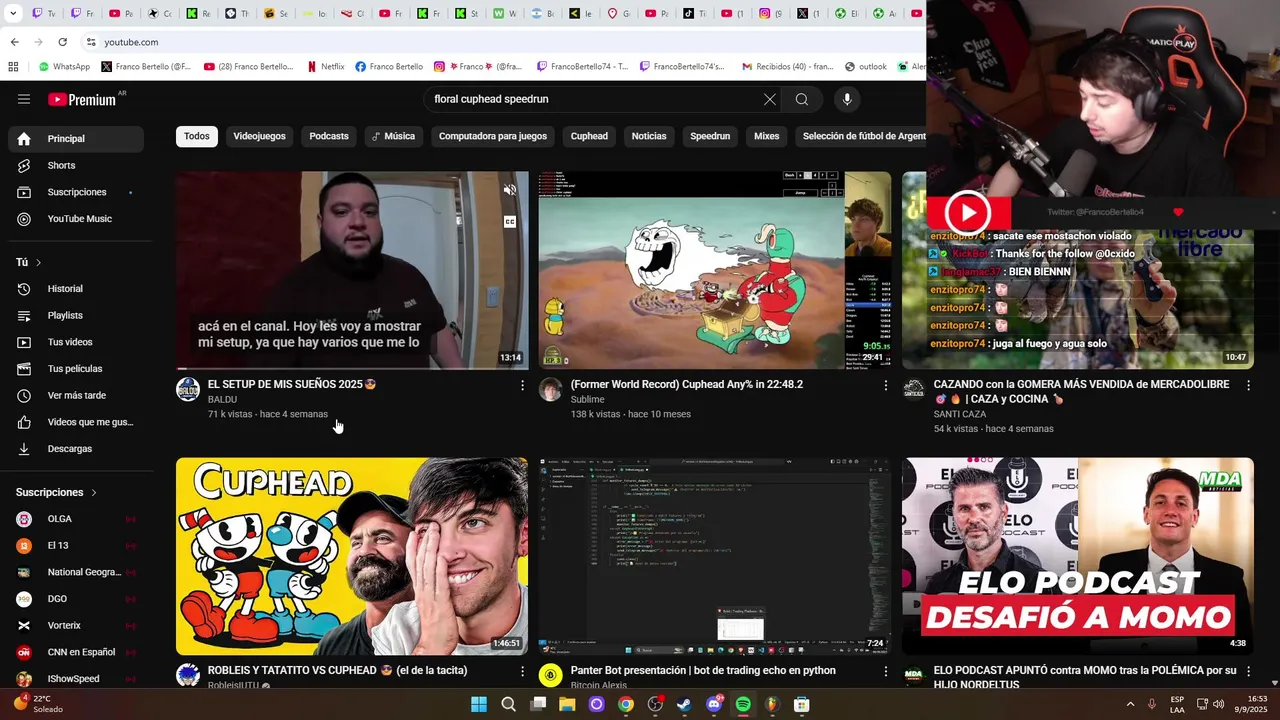
Task: Expand the Tú section chevron
Action: point(38,263)
